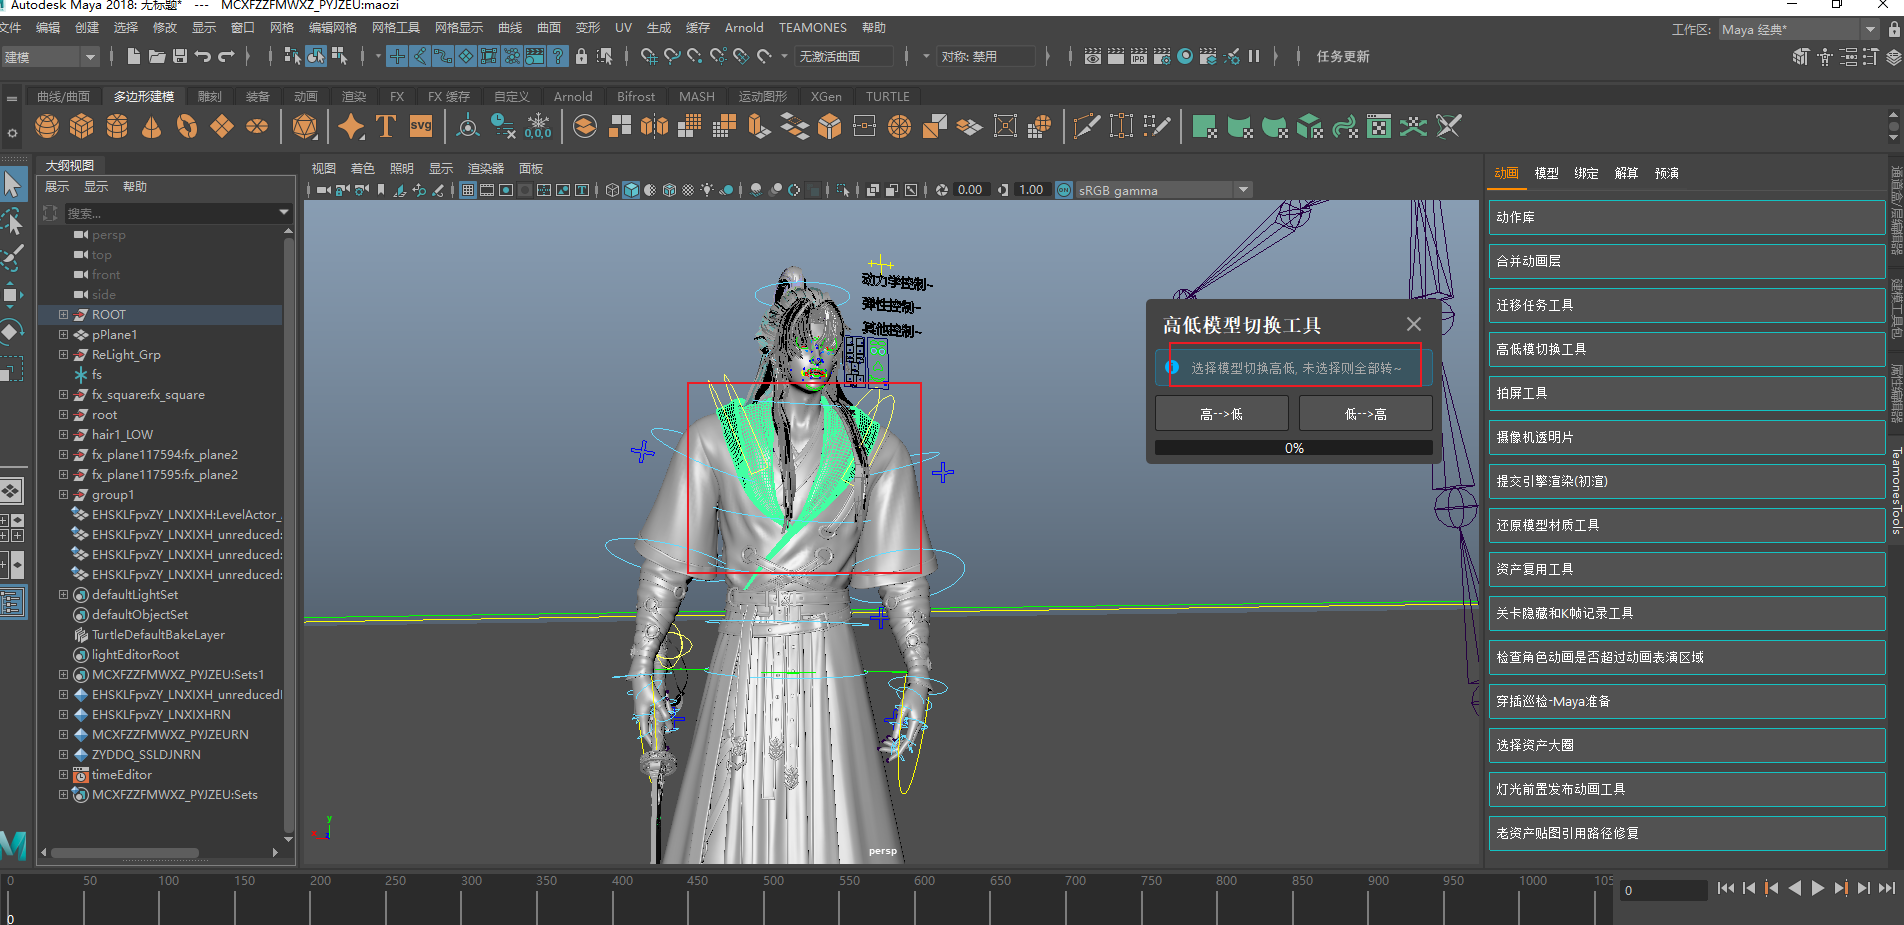
Task: Open the 网格工具 menu
Action: pos(396,28)
